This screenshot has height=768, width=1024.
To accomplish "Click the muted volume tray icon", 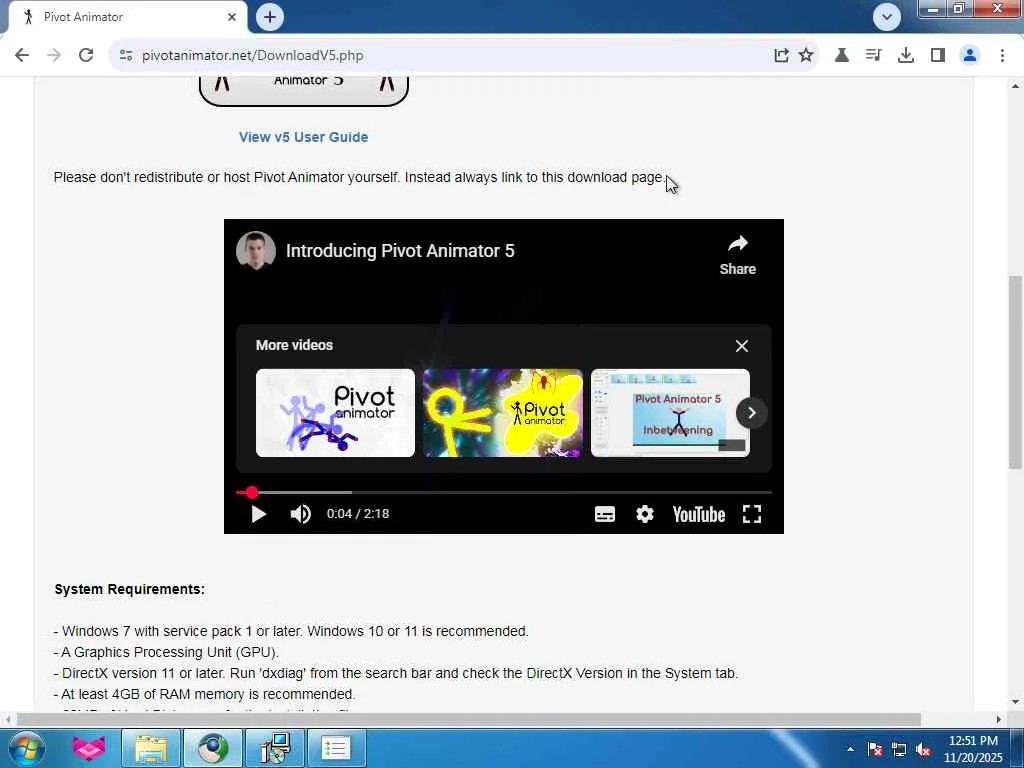I will (923, 749).
